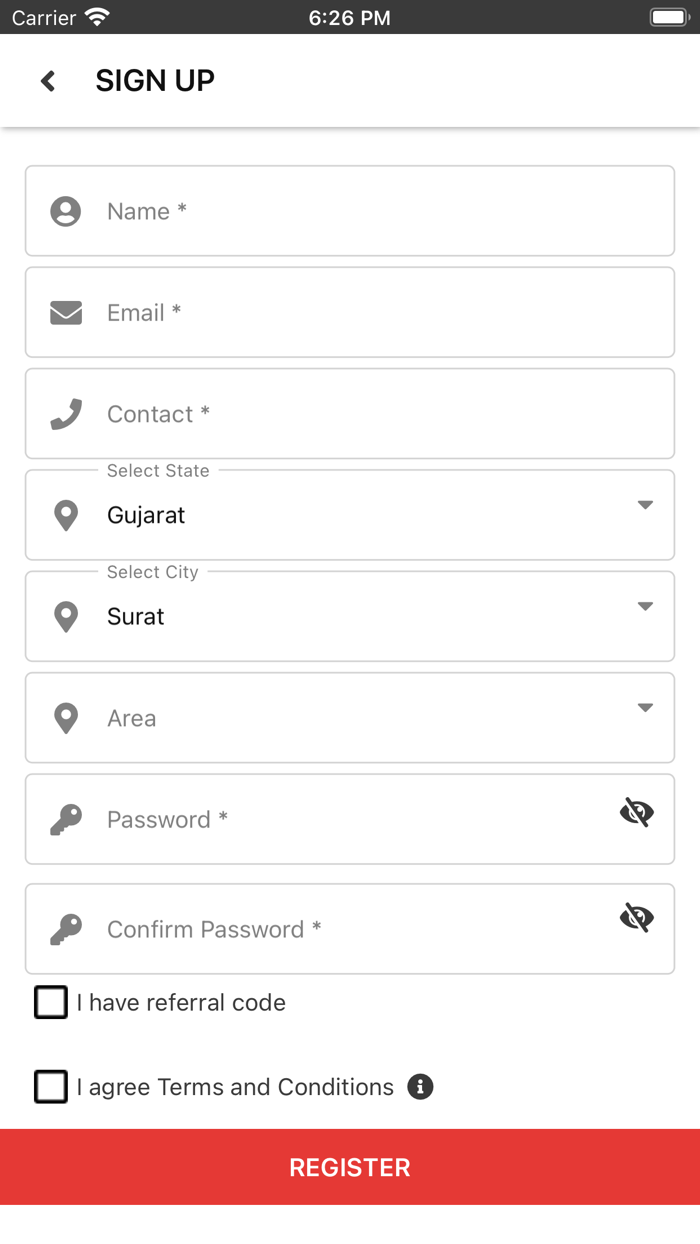700x1244 pixels.
Task: Click the envelope icon in Email field
Action: click(x=66, y=313)
